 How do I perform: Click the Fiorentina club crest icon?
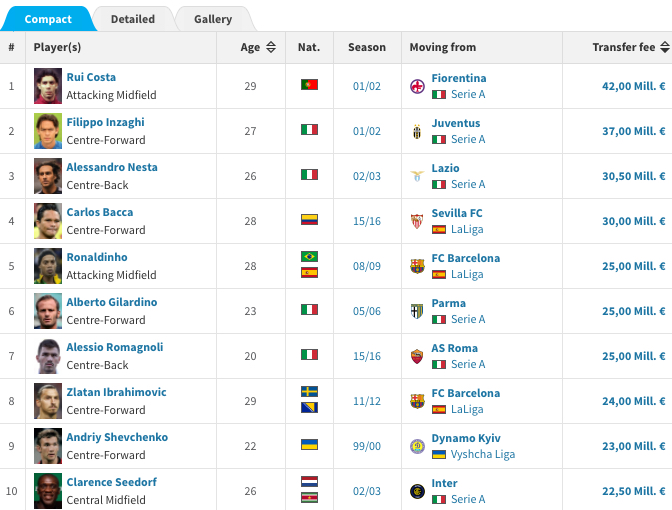pyautogui.click(x=417, y=86)
